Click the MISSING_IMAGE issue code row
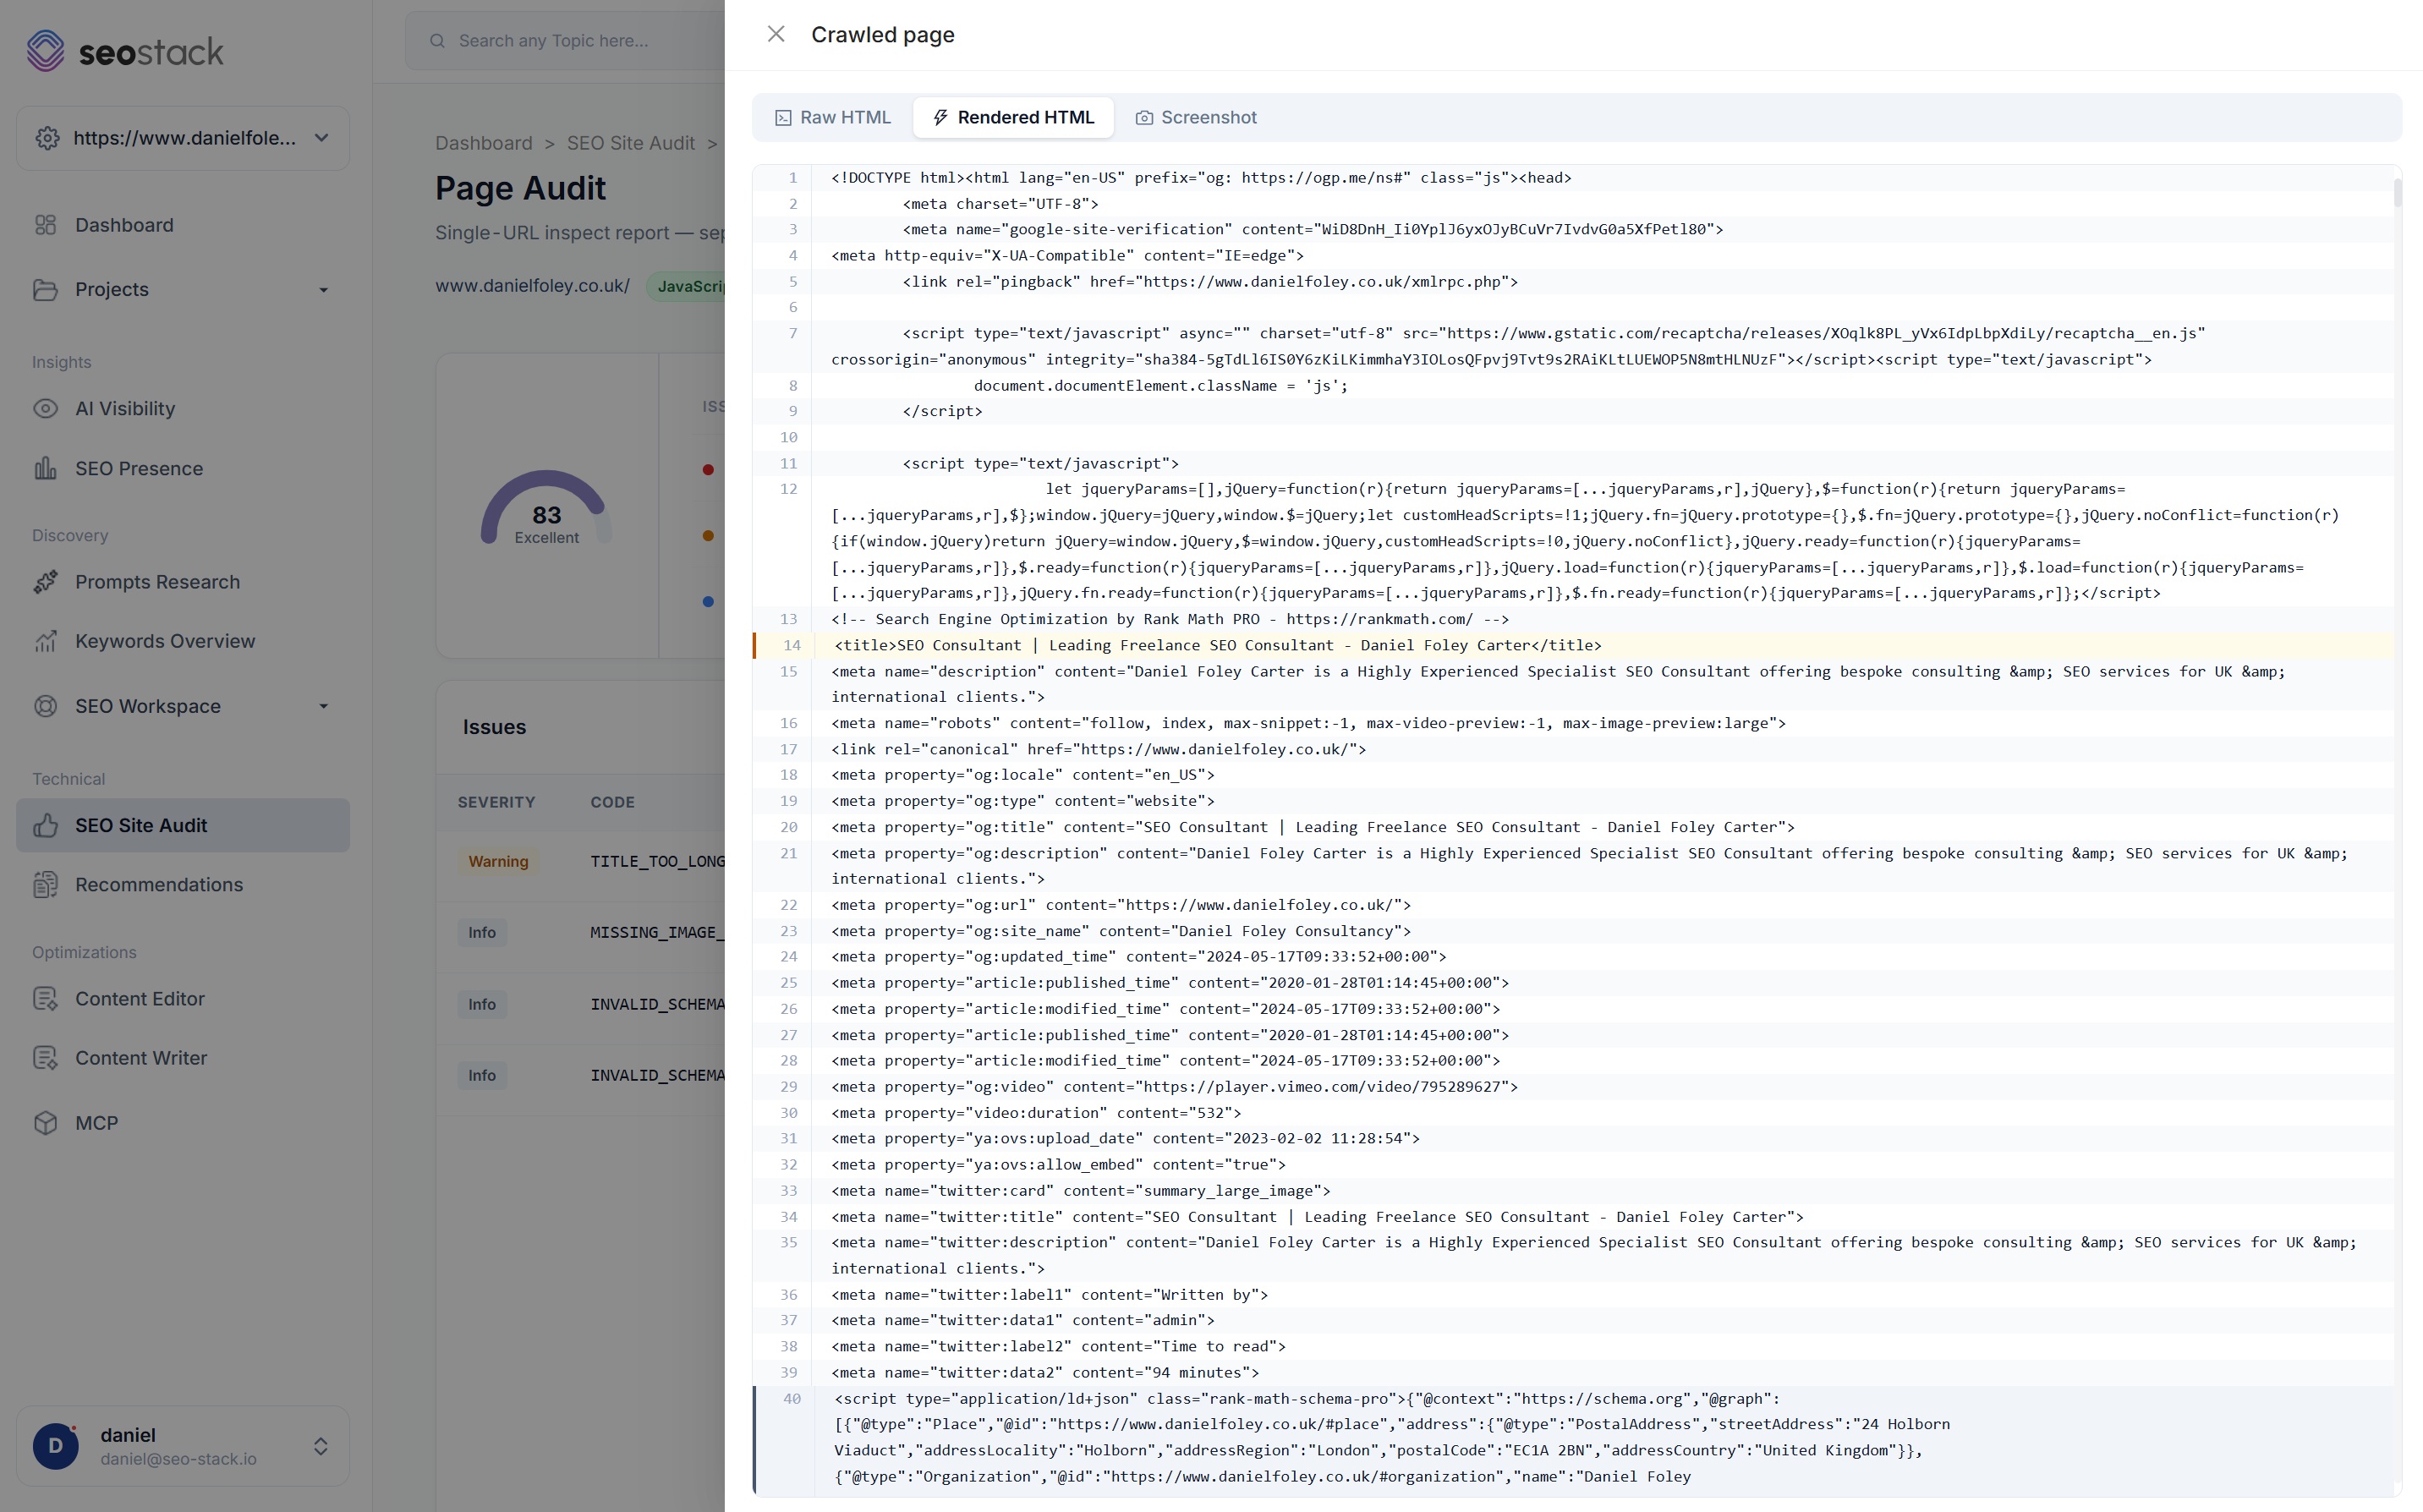 point(580,933)
